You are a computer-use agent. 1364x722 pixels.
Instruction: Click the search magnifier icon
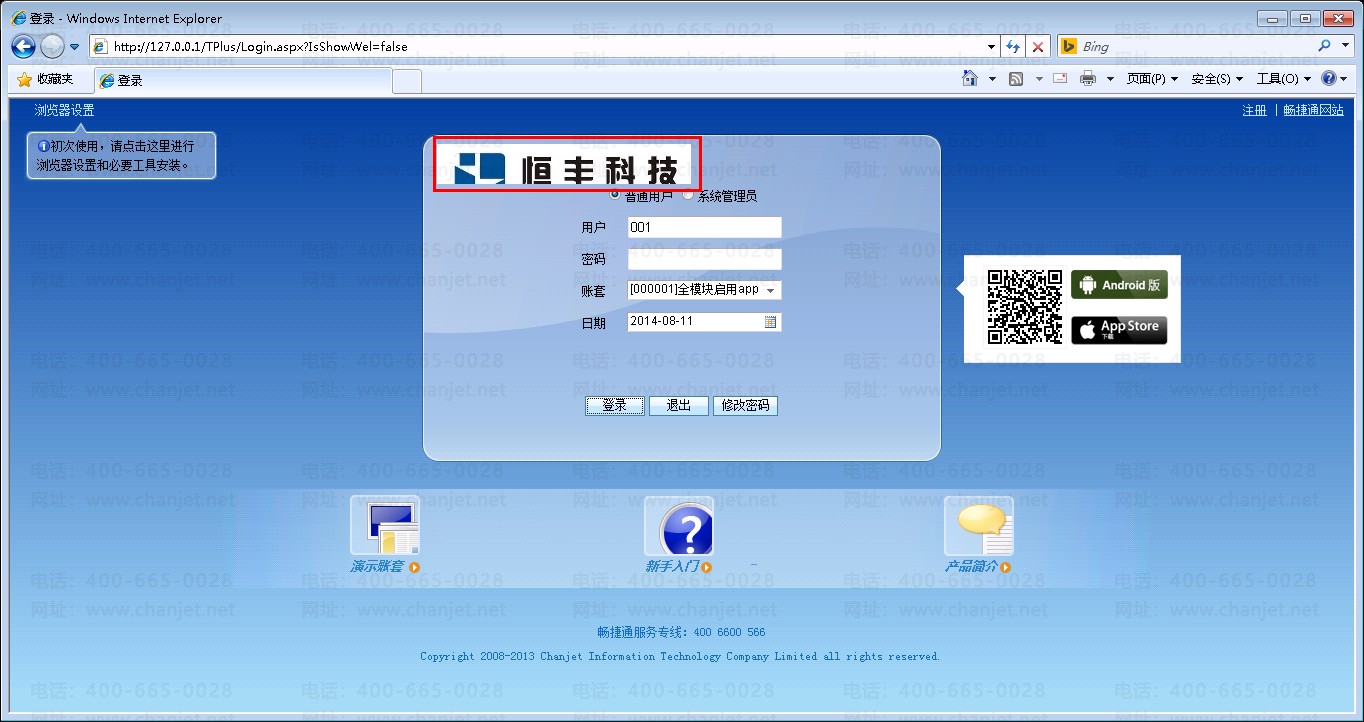click(1325, 46)
